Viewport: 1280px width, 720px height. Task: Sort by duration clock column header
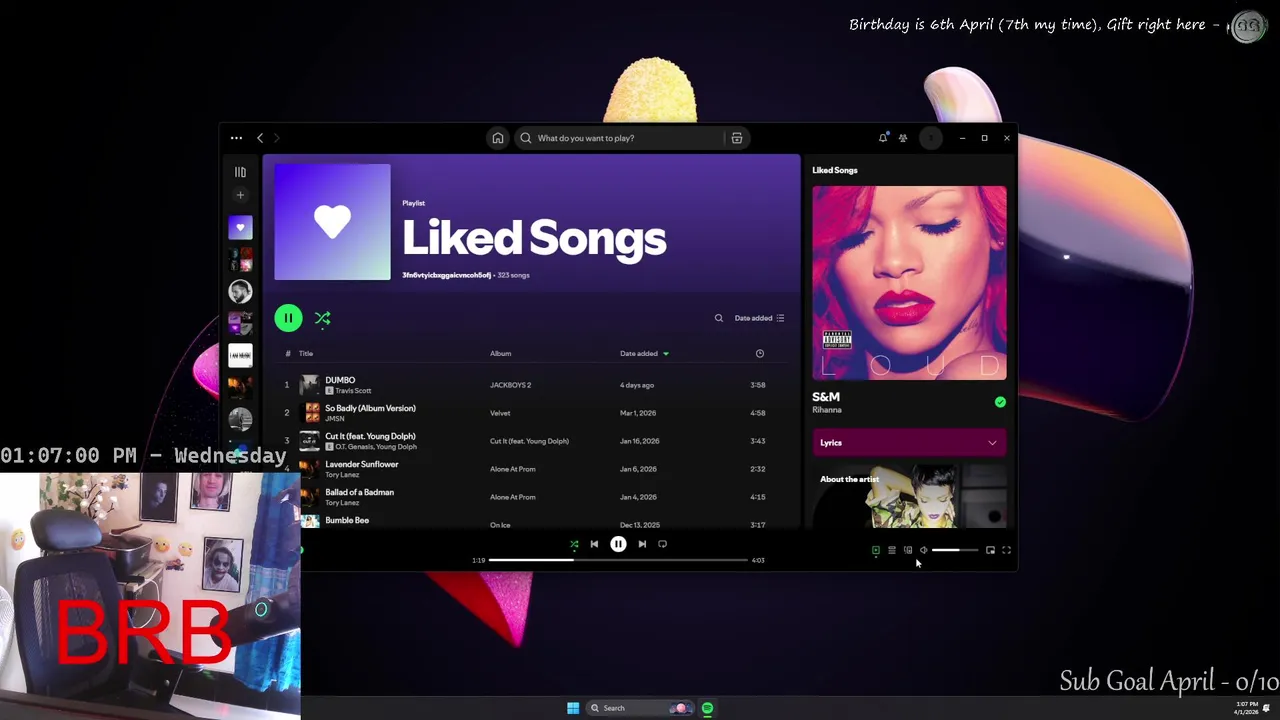(x=759, y=353)
